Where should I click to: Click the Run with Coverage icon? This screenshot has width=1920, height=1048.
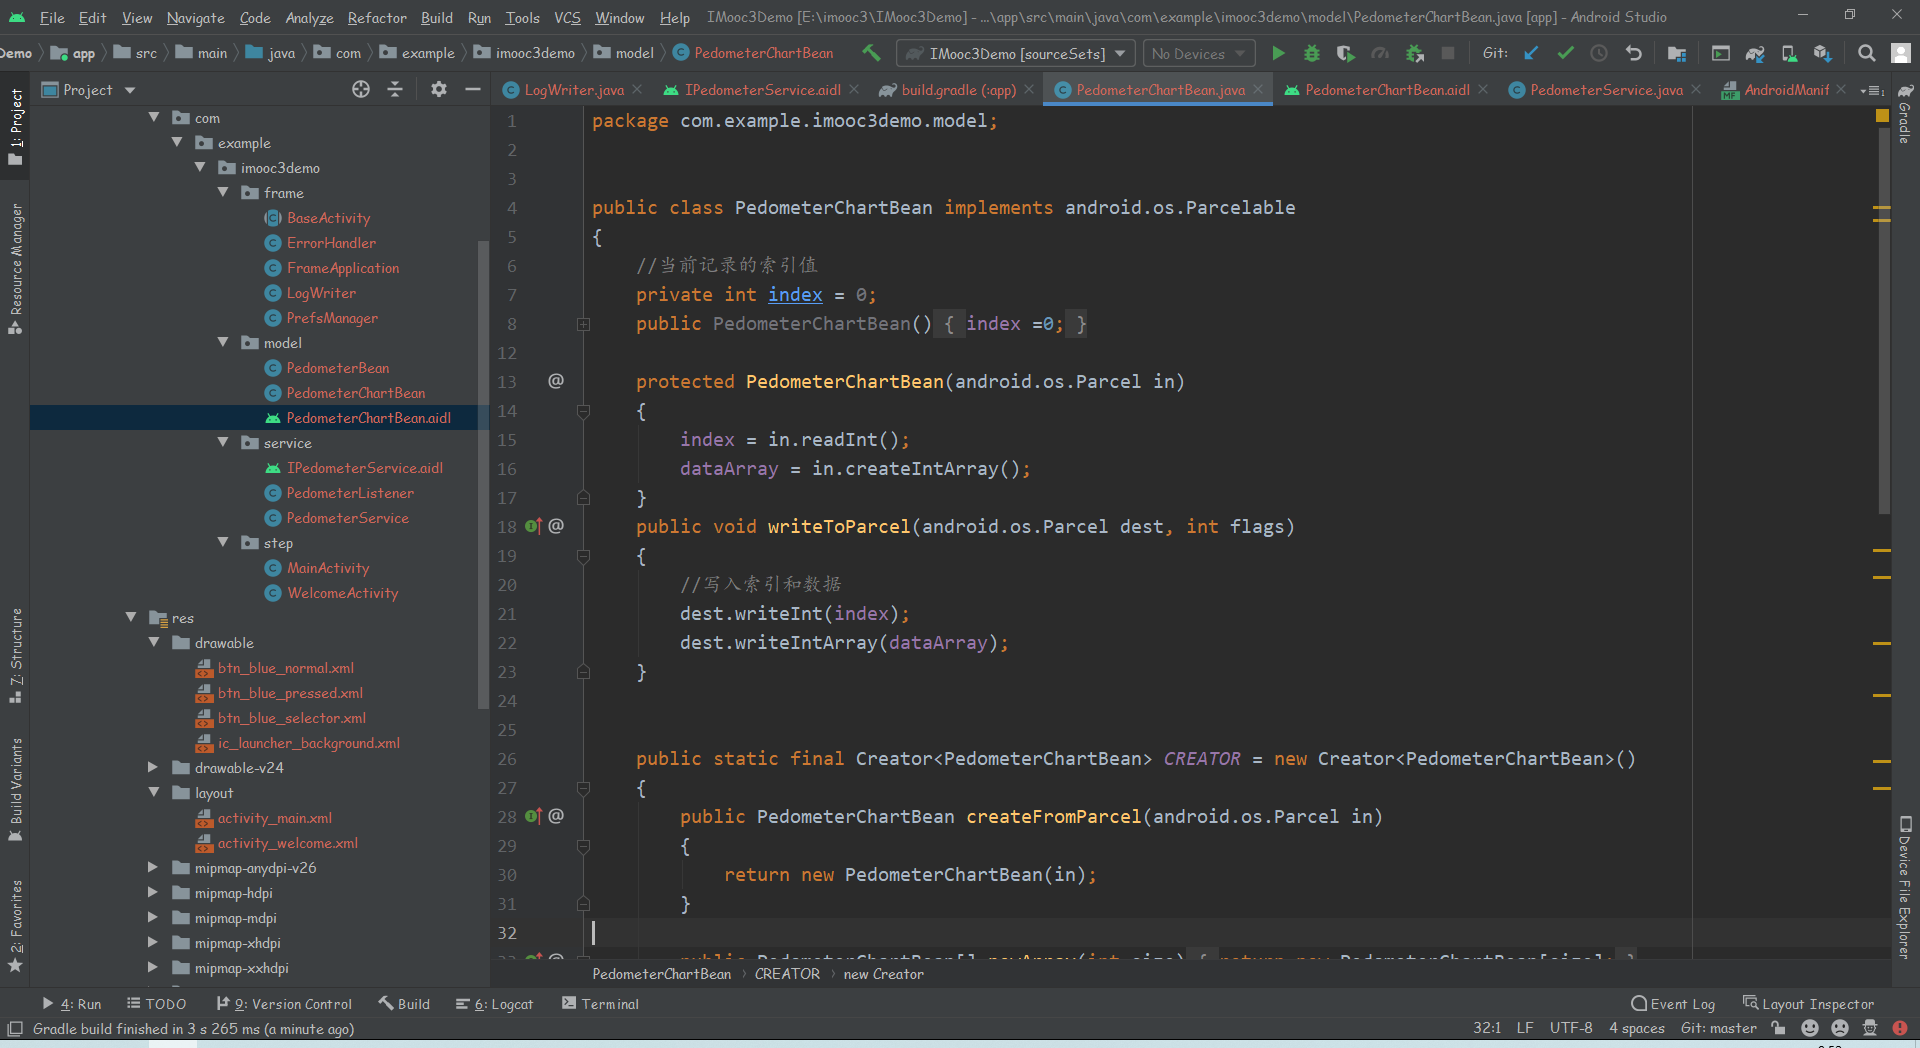coord(1346,53)
